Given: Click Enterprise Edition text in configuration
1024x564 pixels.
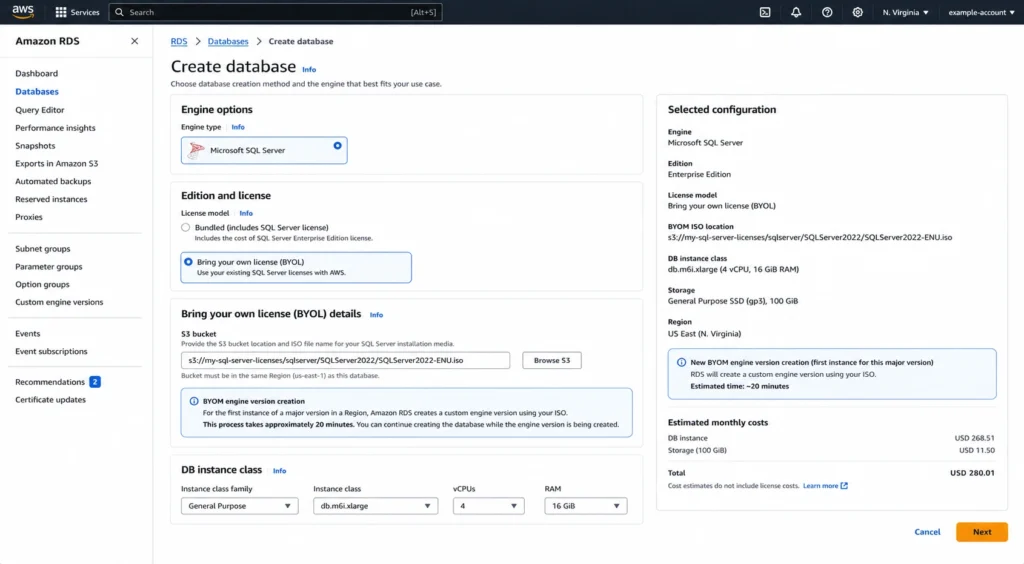Looking at the screenshot, I should point(699,174).
